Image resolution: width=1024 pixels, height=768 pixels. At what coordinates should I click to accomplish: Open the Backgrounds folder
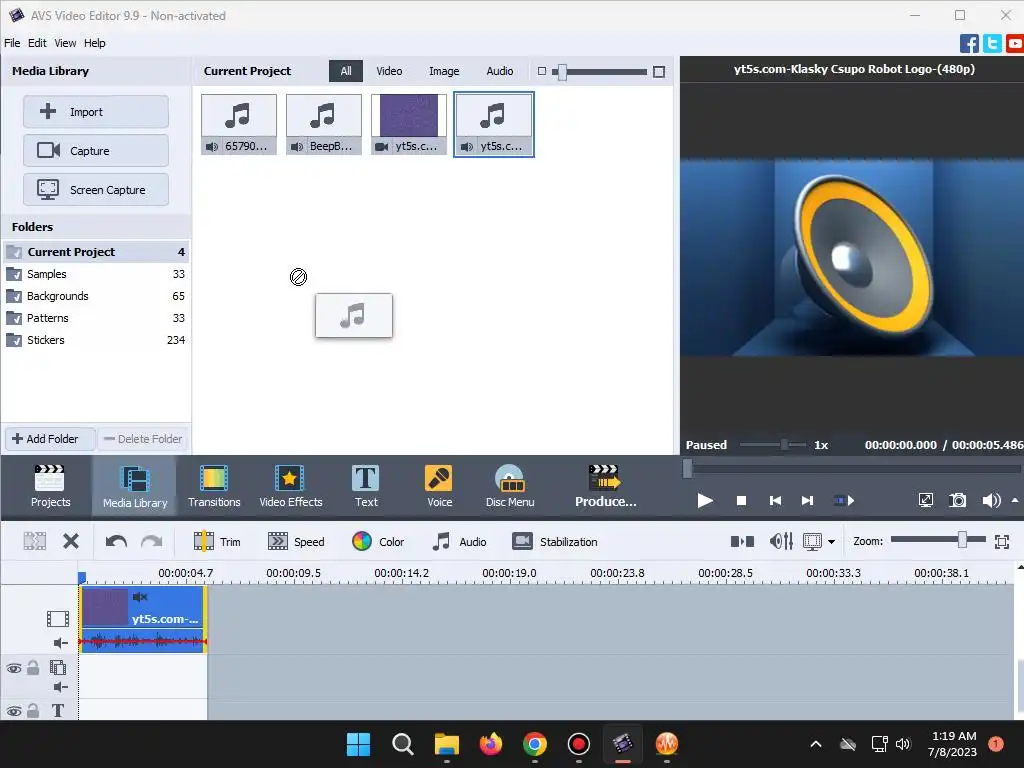(x=95, y=296)
